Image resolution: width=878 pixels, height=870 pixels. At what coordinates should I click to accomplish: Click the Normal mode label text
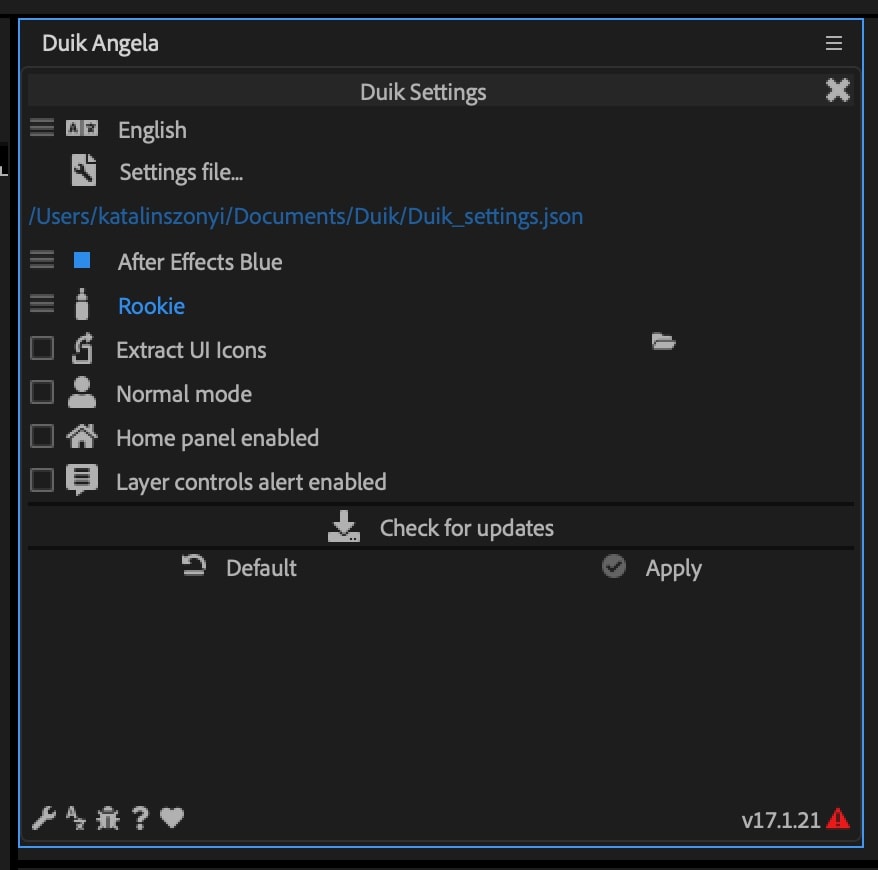coord(184,394)
